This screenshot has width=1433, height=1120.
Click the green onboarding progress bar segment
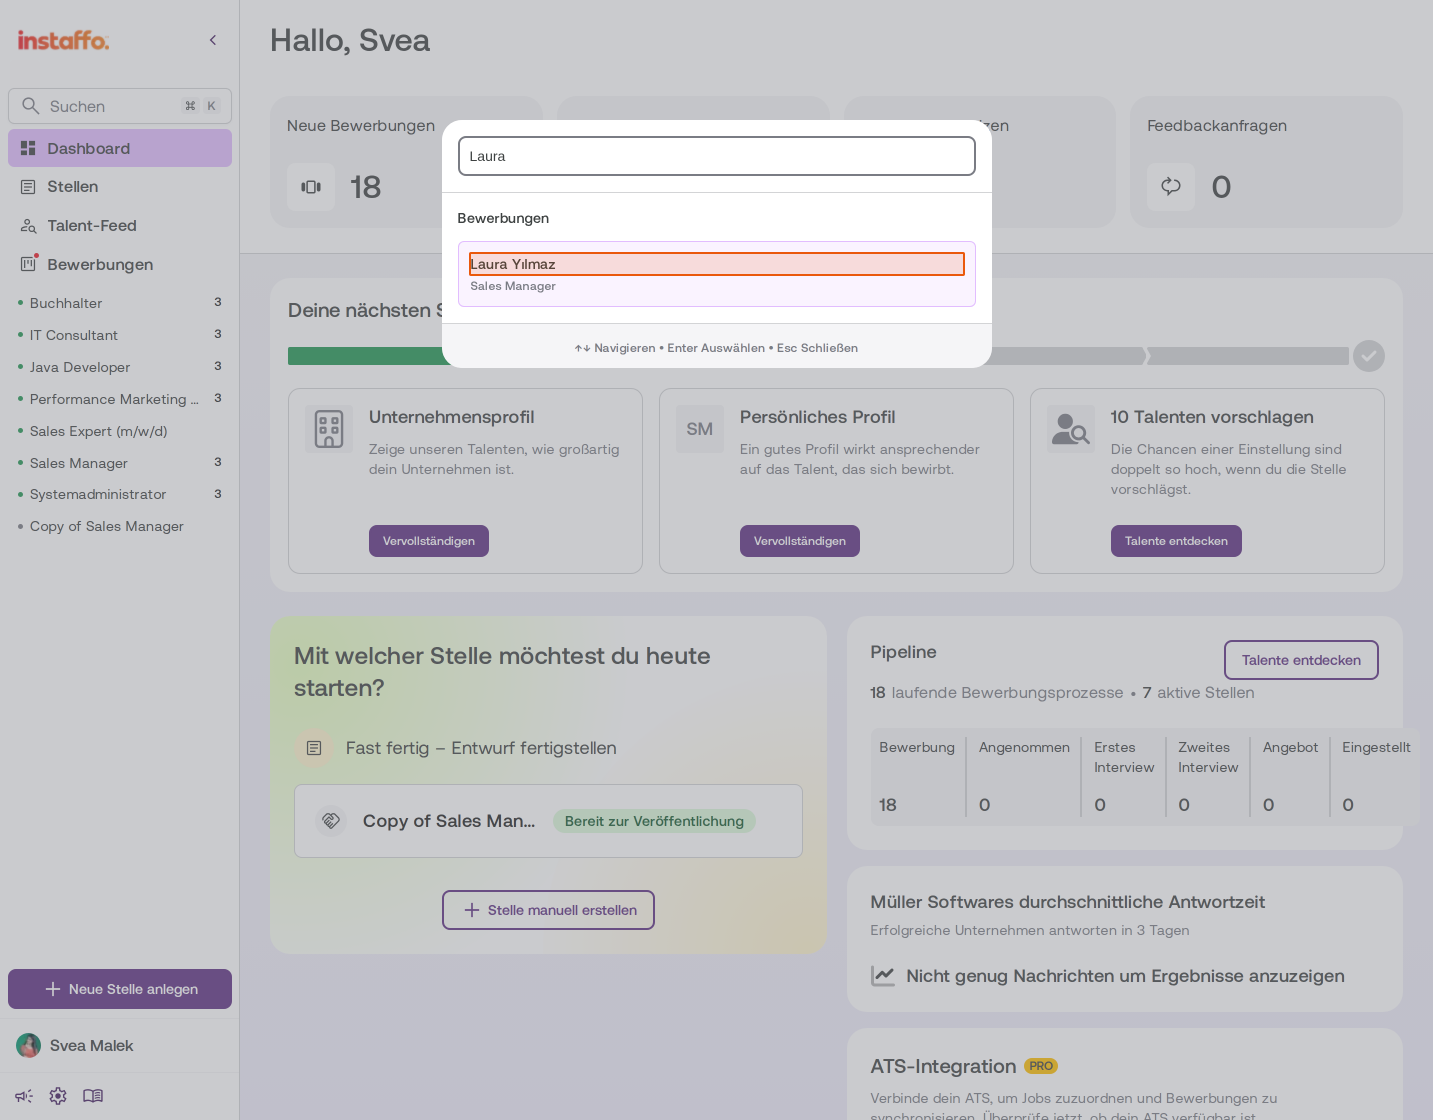point(365,356)
